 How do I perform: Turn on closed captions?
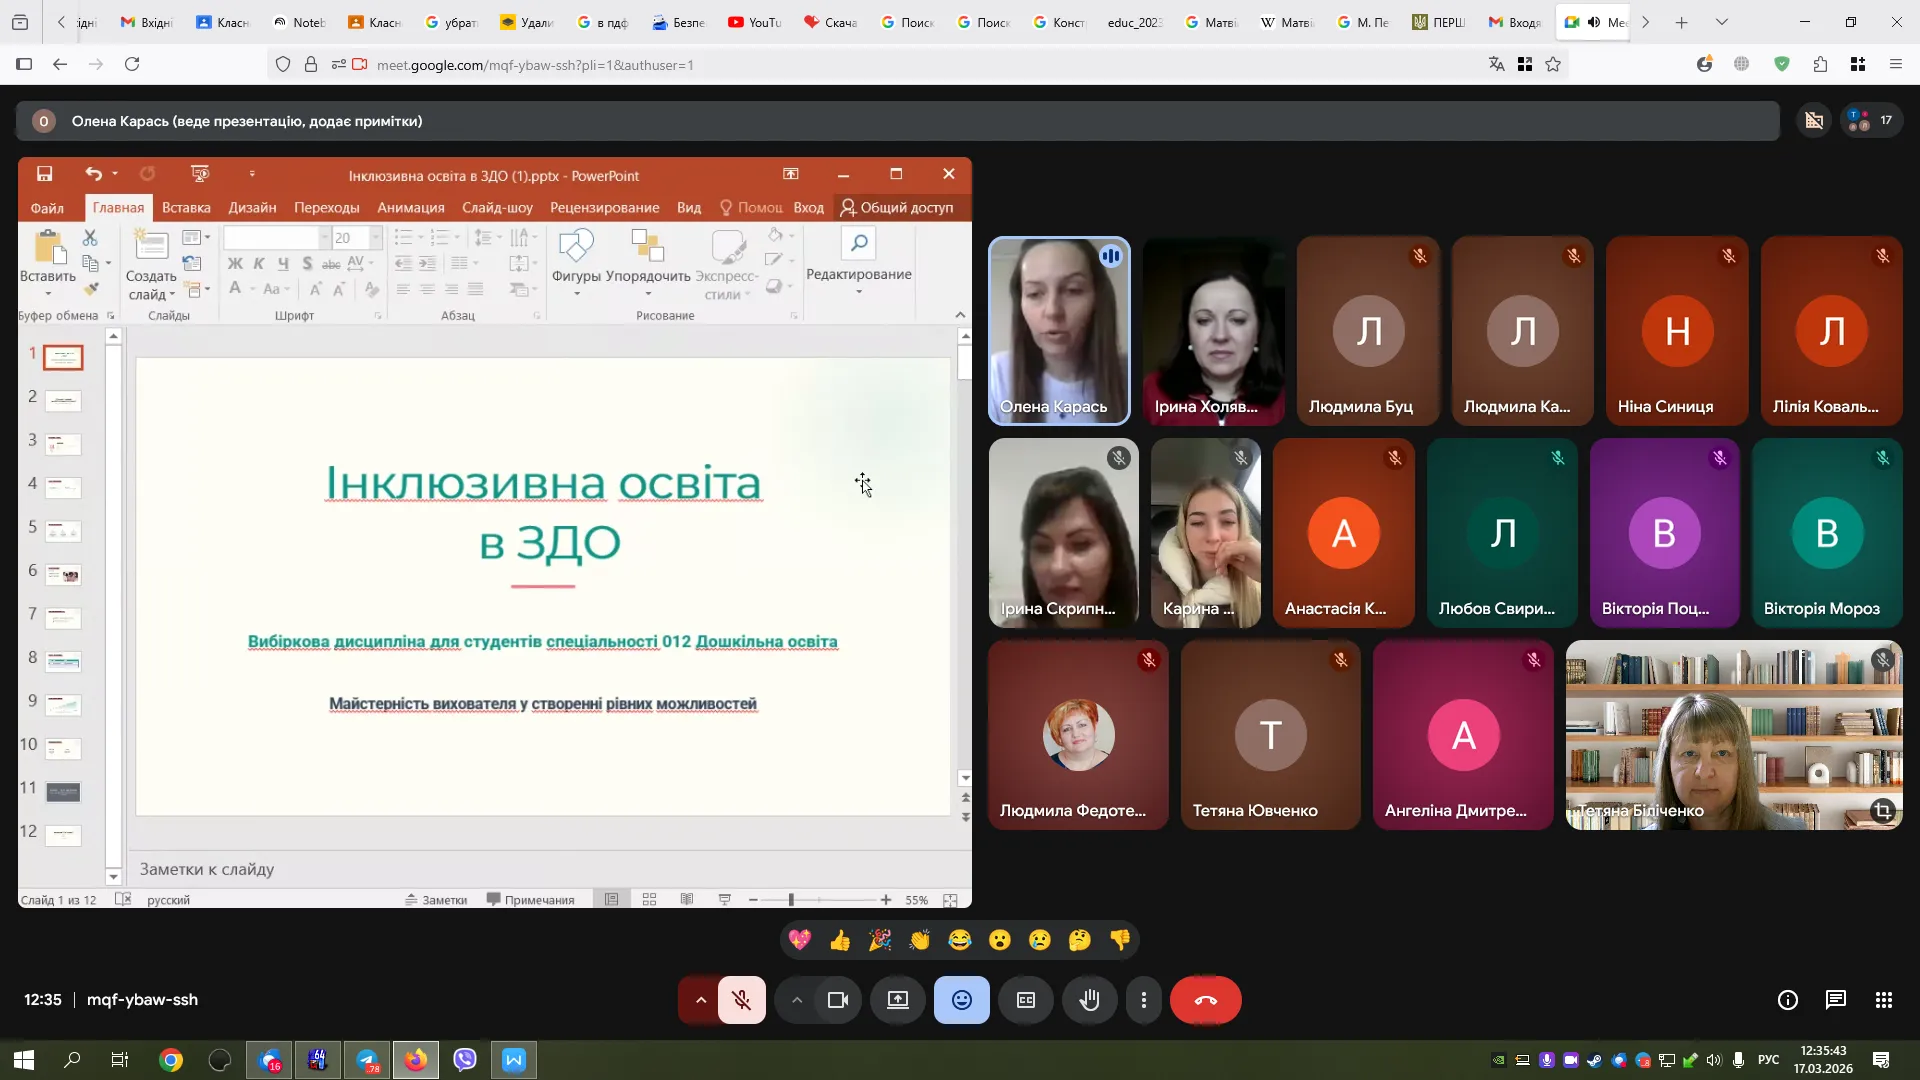(1025, 1000)
